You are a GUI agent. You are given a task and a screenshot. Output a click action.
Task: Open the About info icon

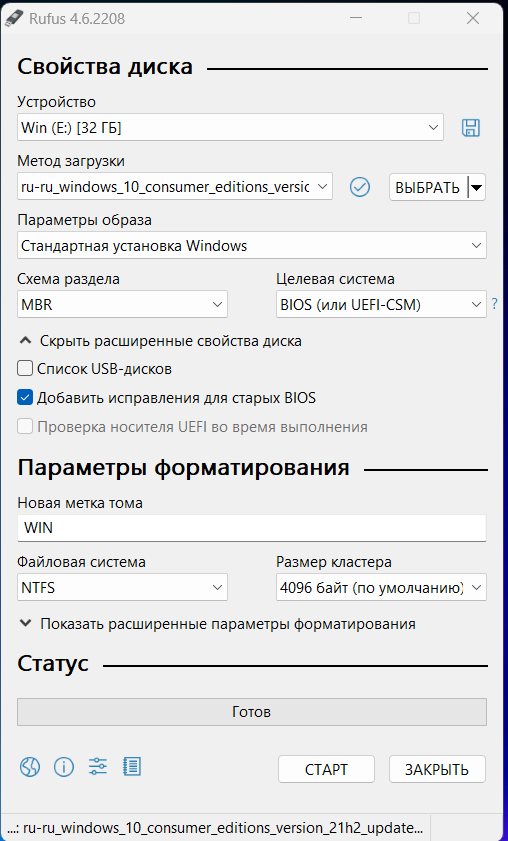tap(64, 768)
